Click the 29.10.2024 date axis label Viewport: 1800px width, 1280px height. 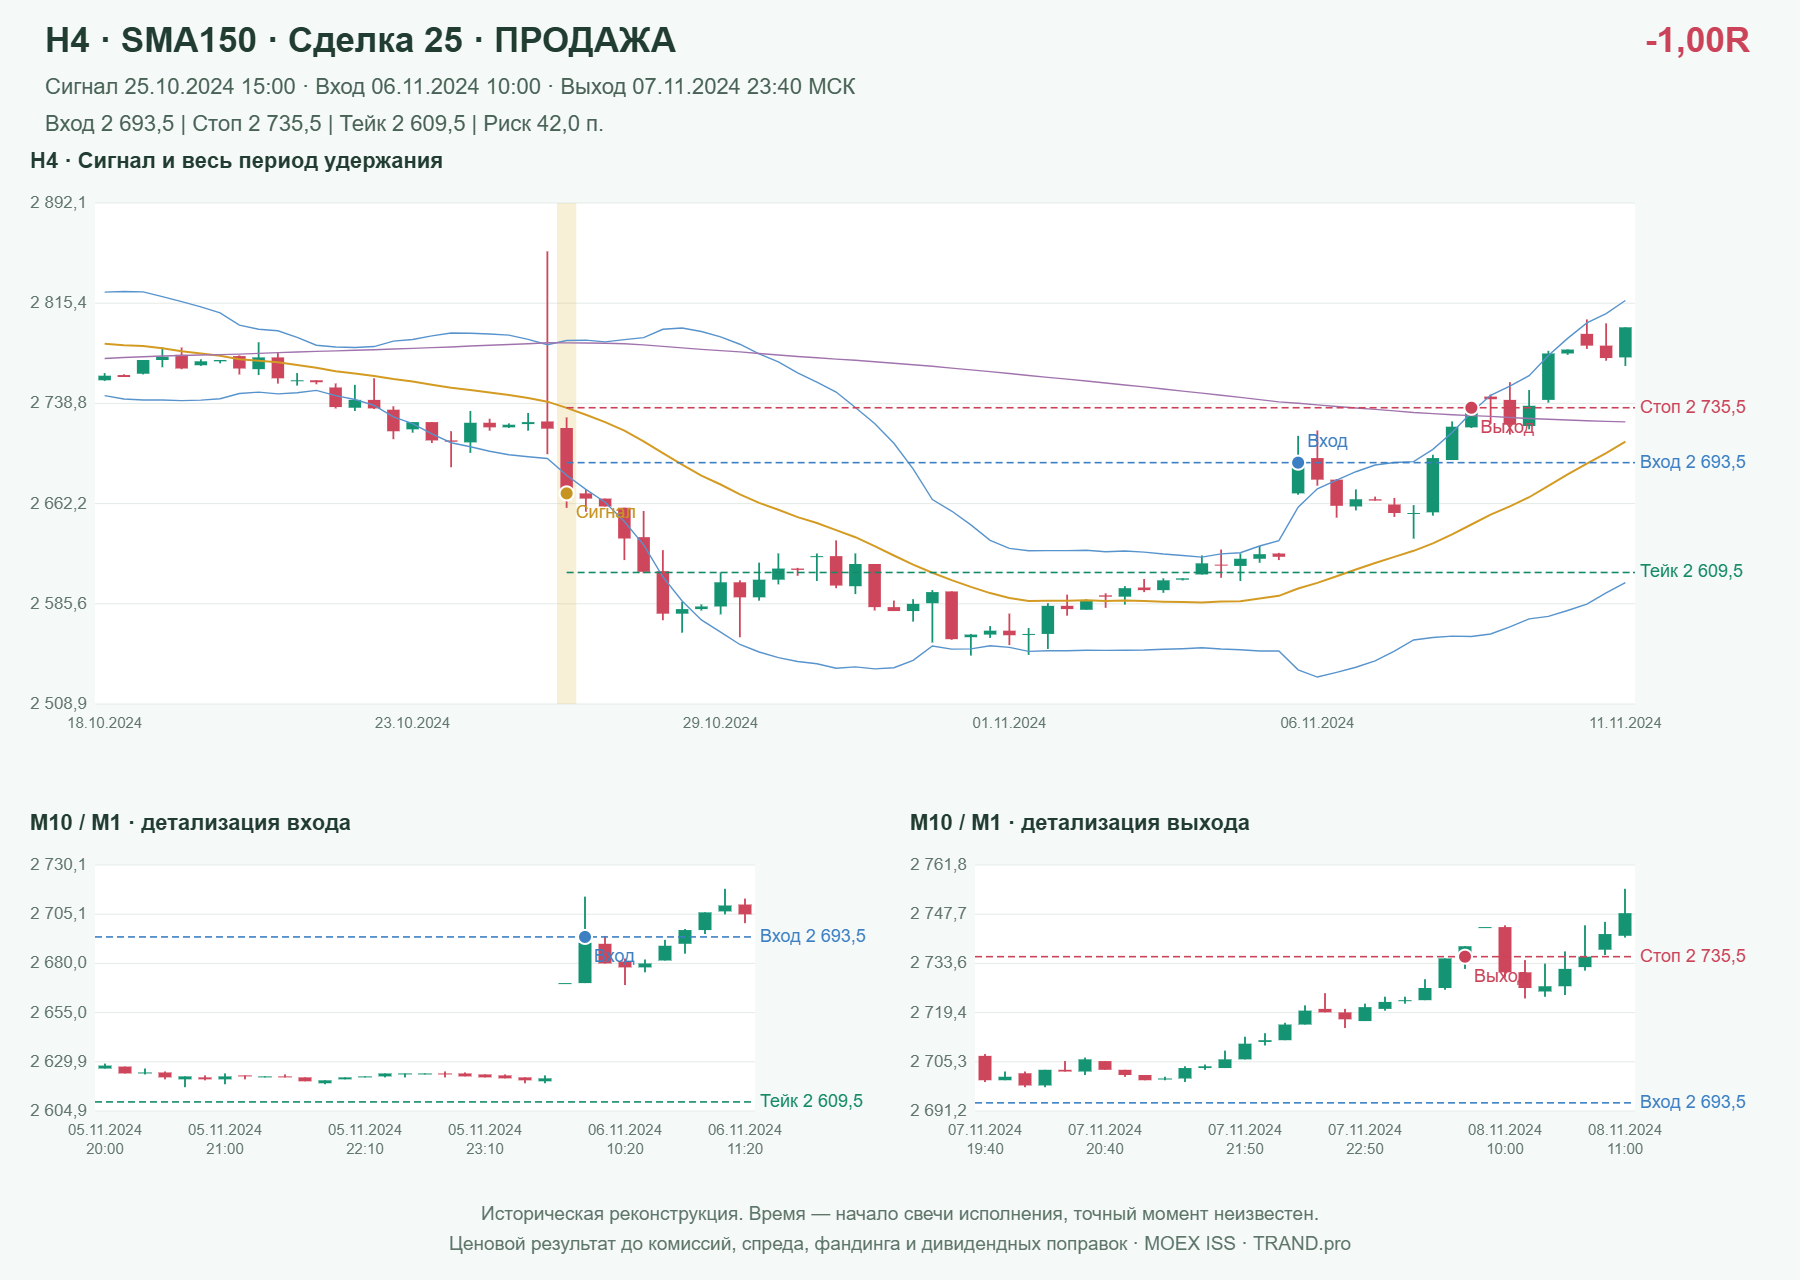[x=720, y=723]
